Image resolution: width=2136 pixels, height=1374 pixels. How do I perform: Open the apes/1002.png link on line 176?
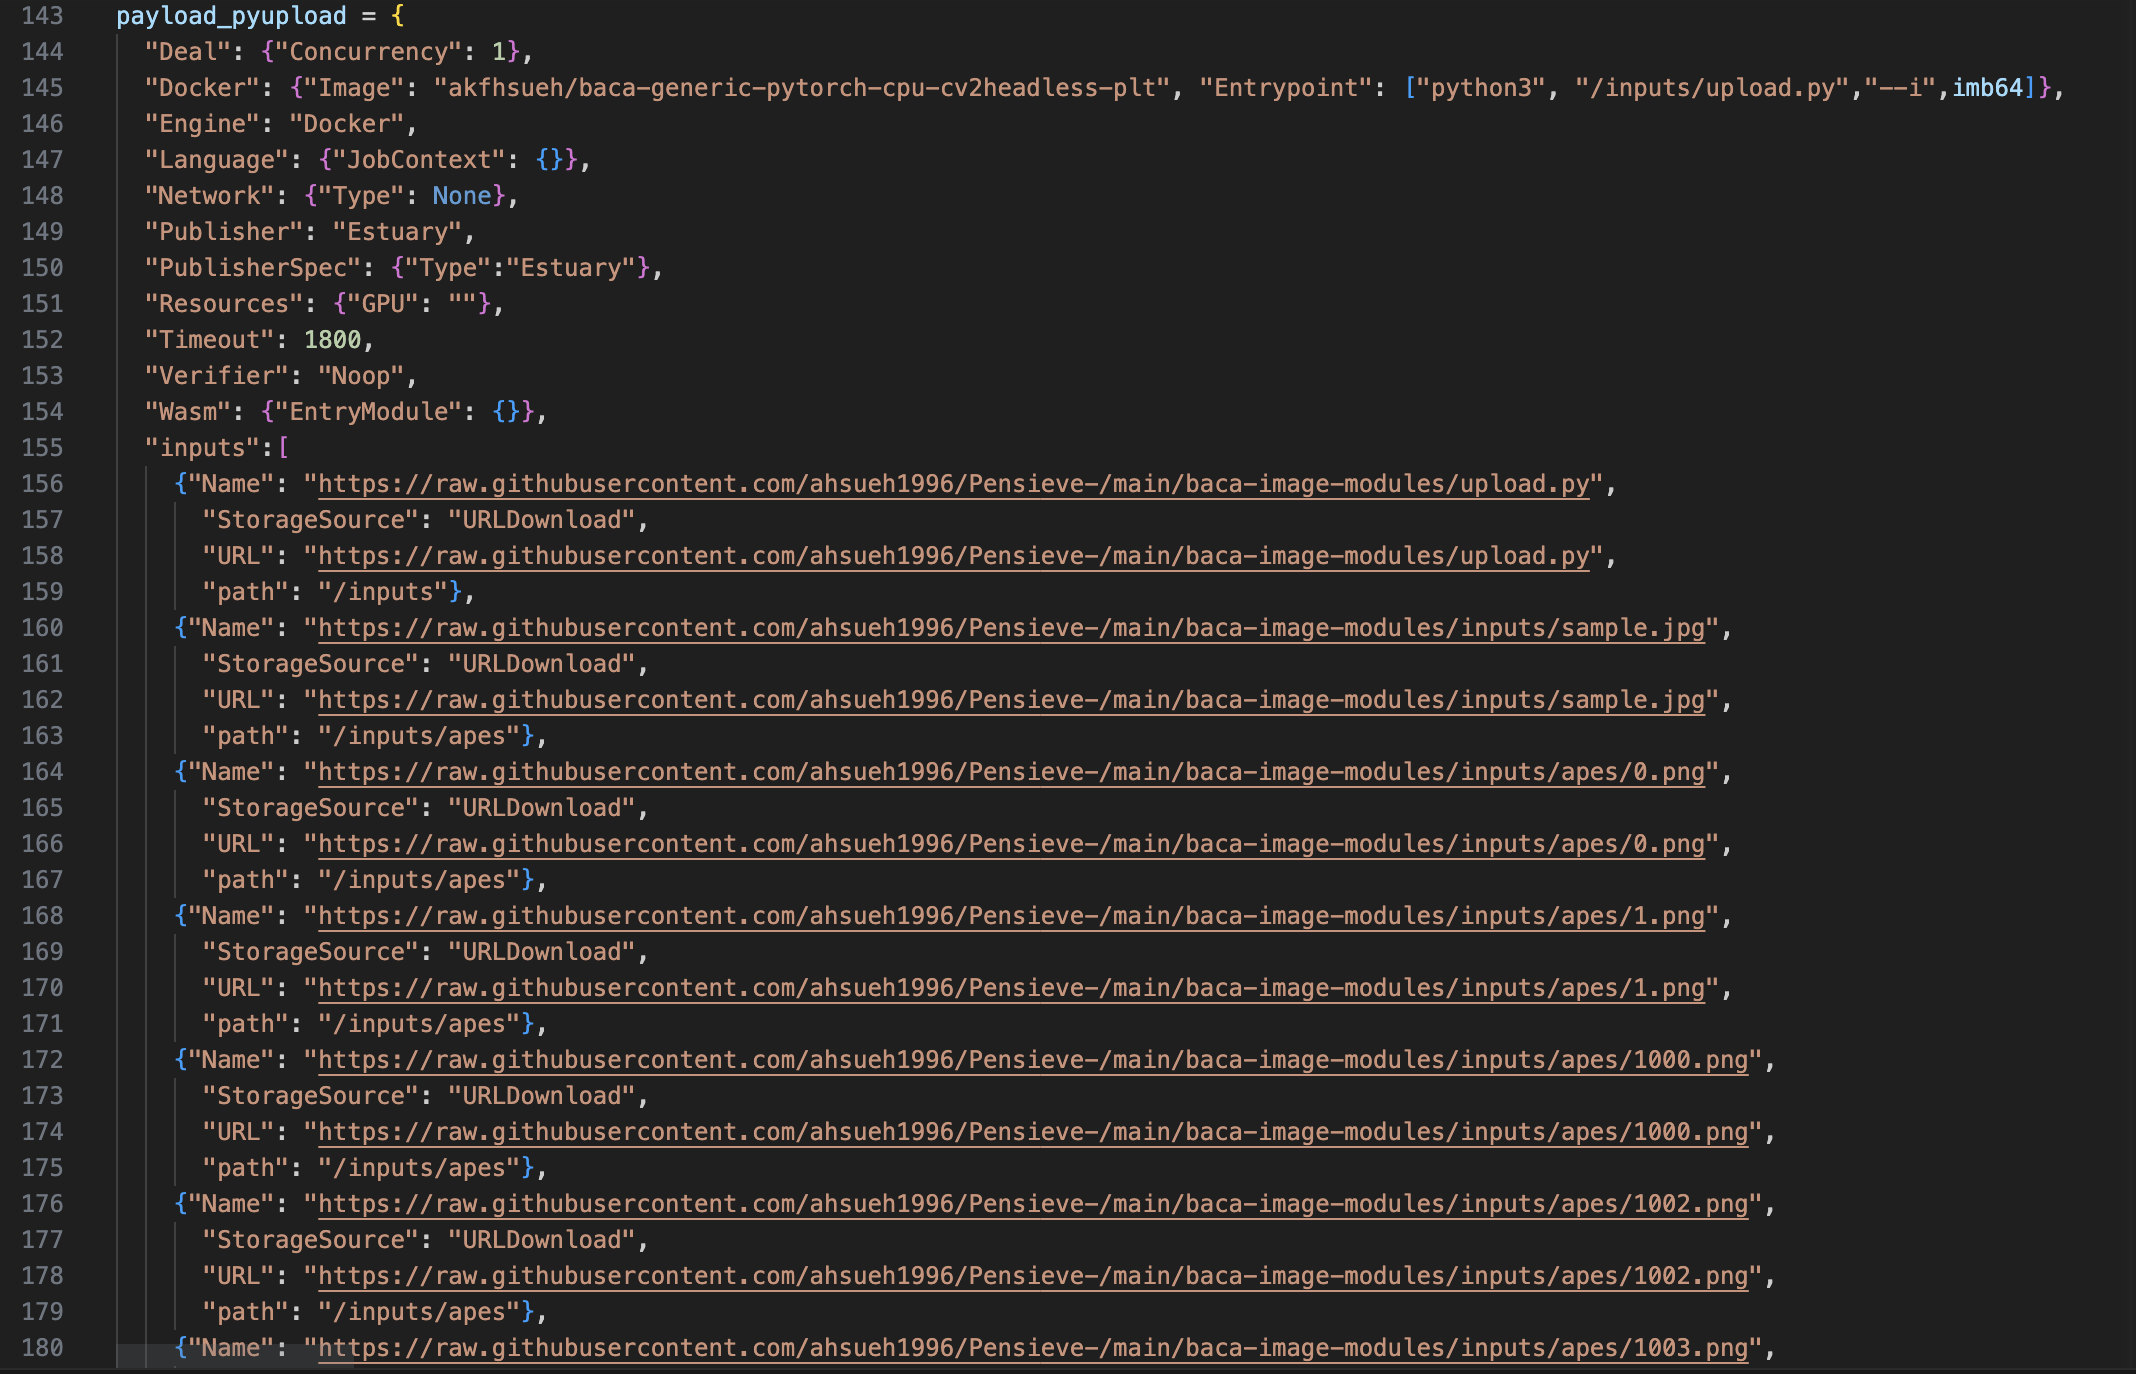pyautogui.click(x=1033, y=1204)
